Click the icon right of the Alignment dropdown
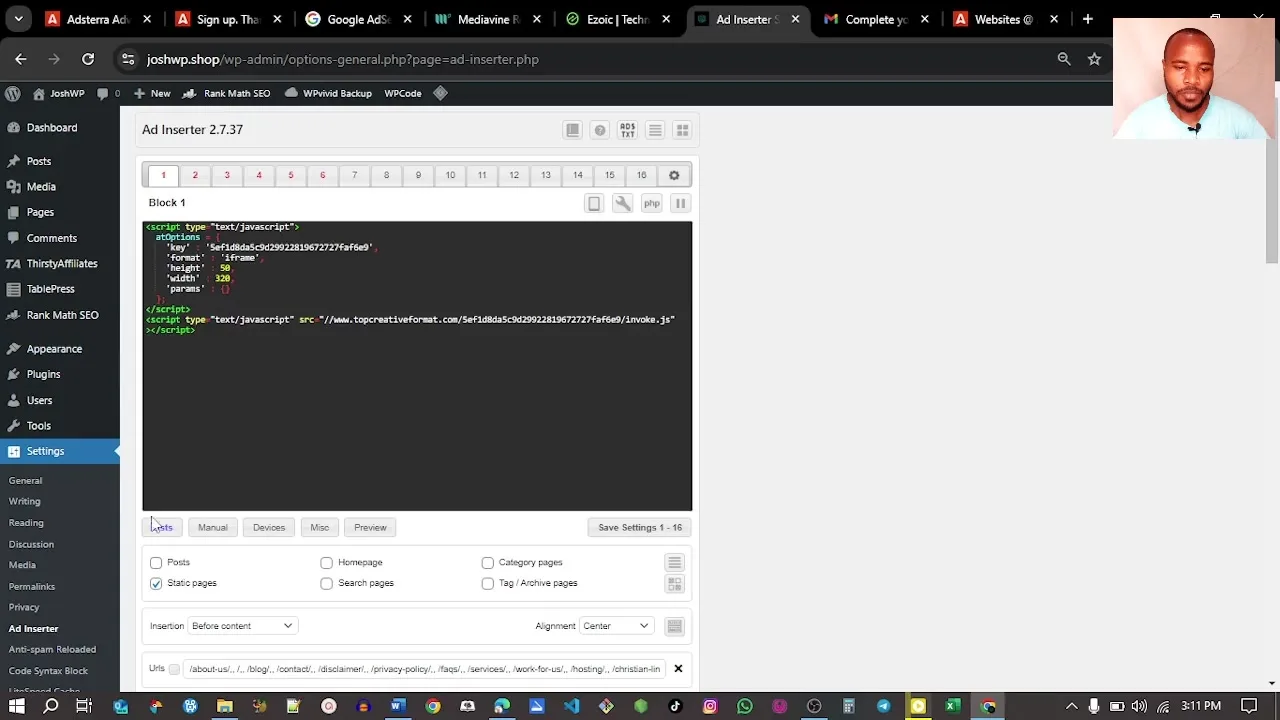Image resolution: width=1280 pixels, height=720 pixels. [x=675, y=626]
